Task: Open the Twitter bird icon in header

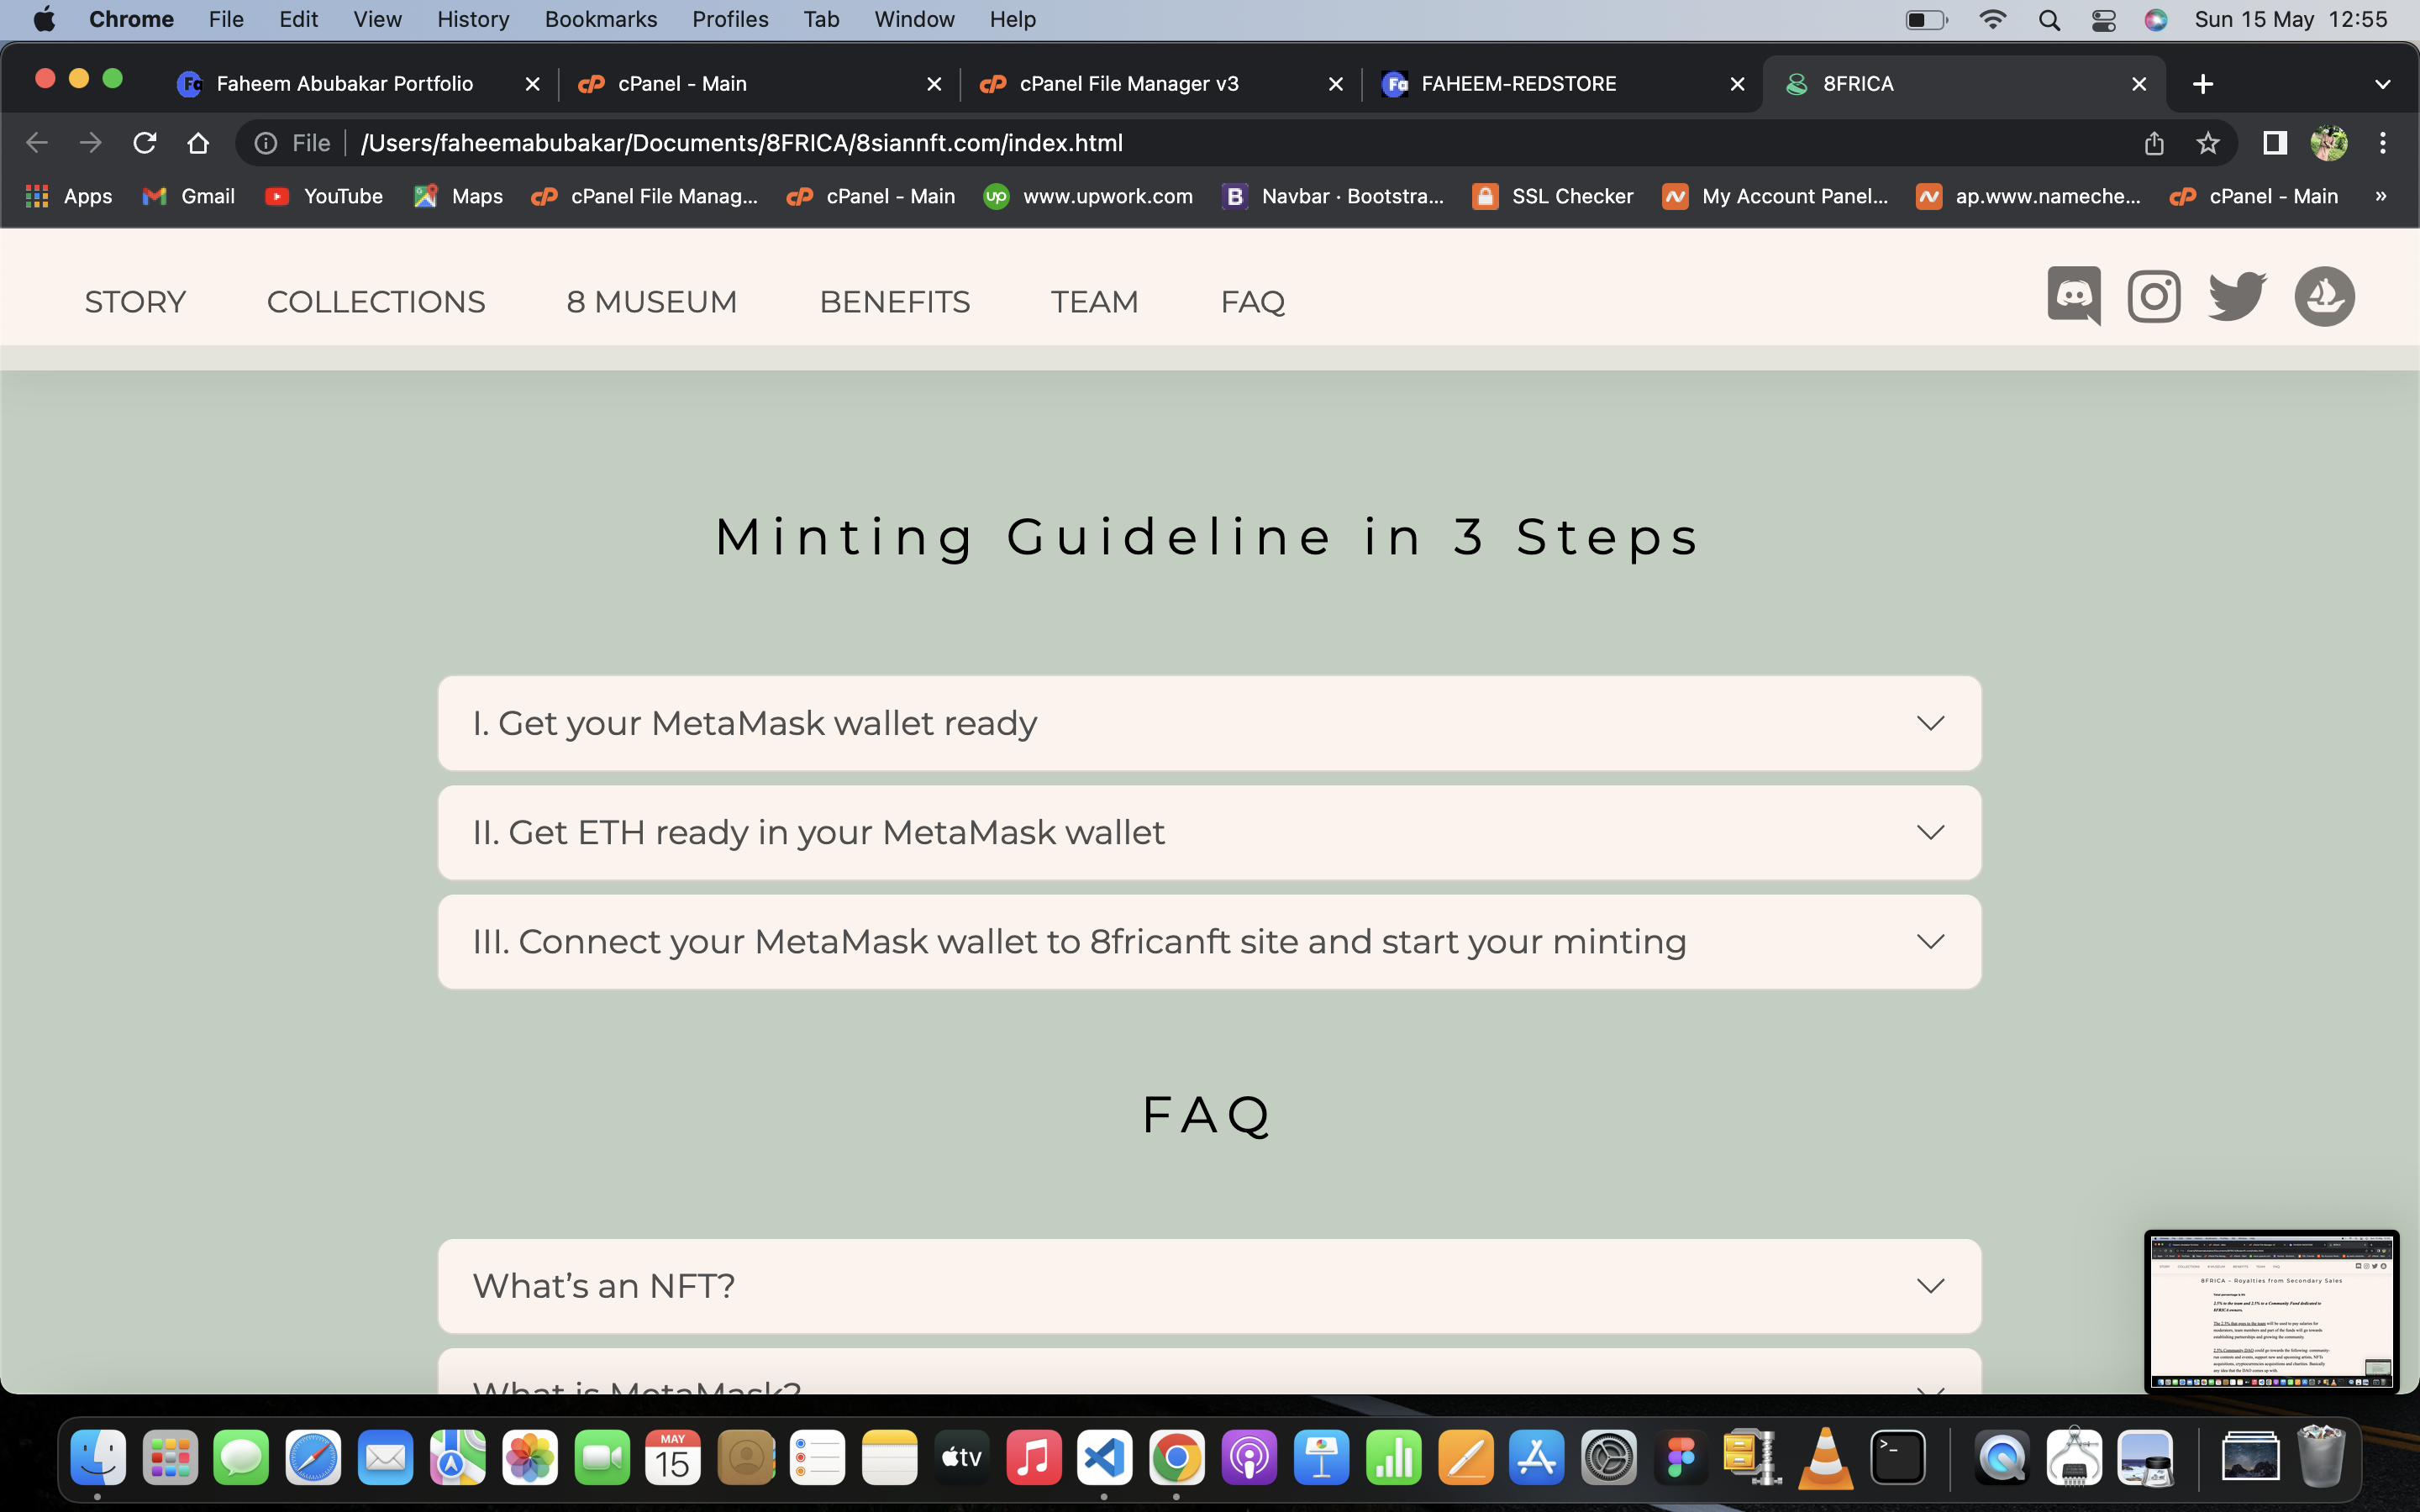Action: point(2237,296)
